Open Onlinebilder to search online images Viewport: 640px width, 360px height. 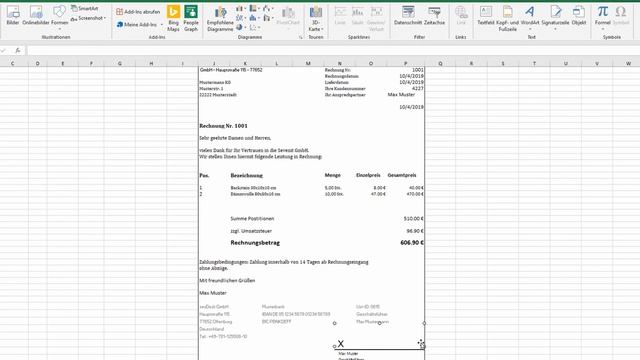[x=36, y=16]
